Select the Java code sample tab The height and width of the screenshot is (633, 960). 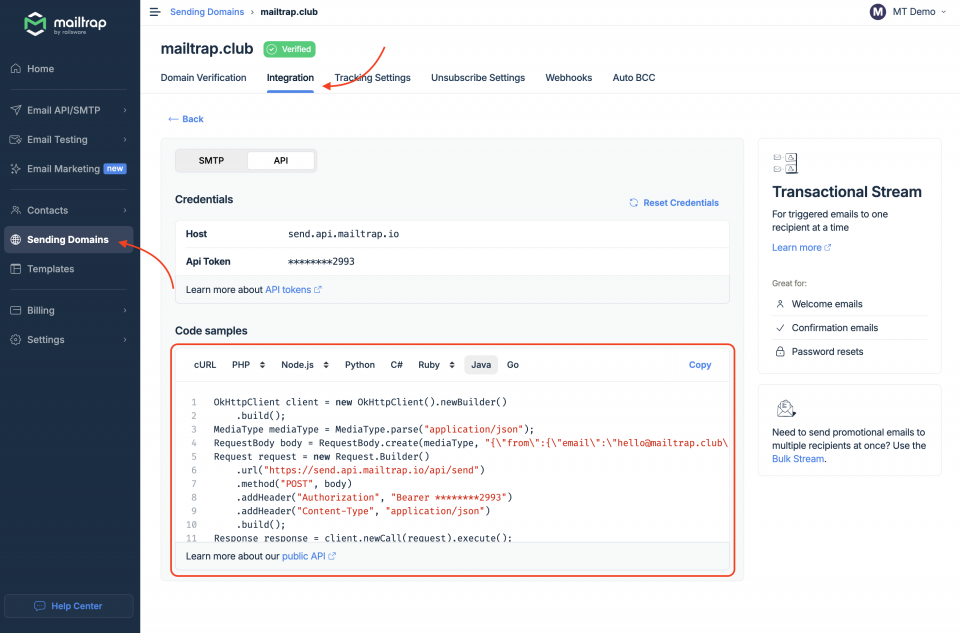[x=480, y=364]
